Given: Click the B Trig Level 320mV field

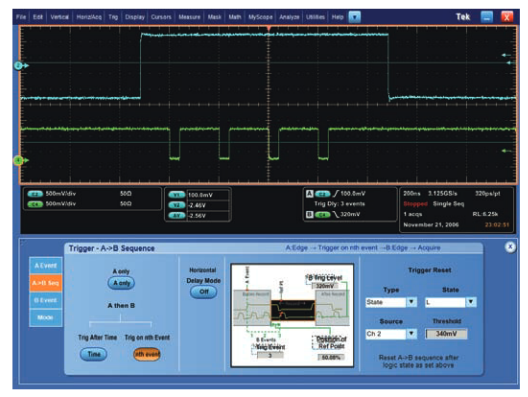Looking at the screenshot, I should pos(325,286).
